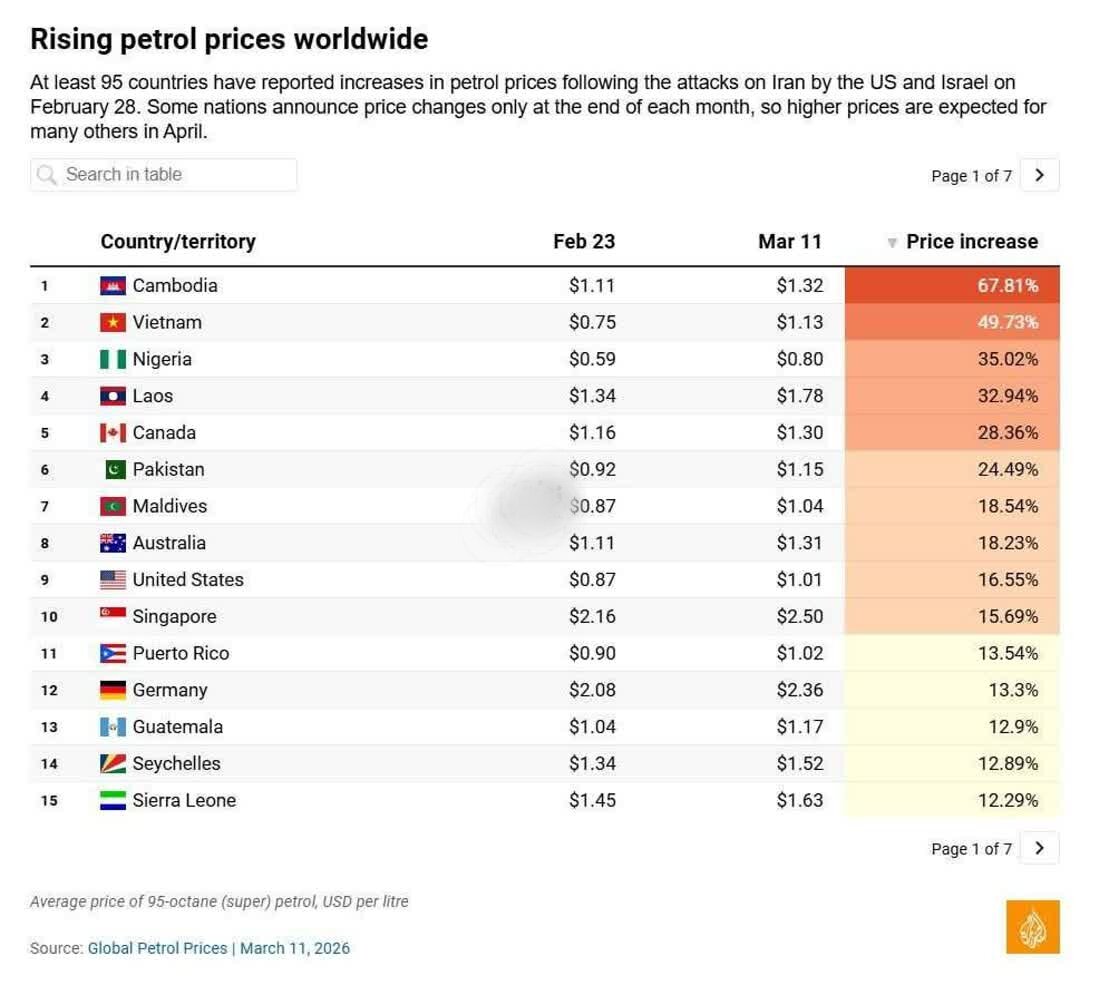Select the Singapore country name
The height and width of the screenshot is (995, 1109).
[x=175, y=617]
